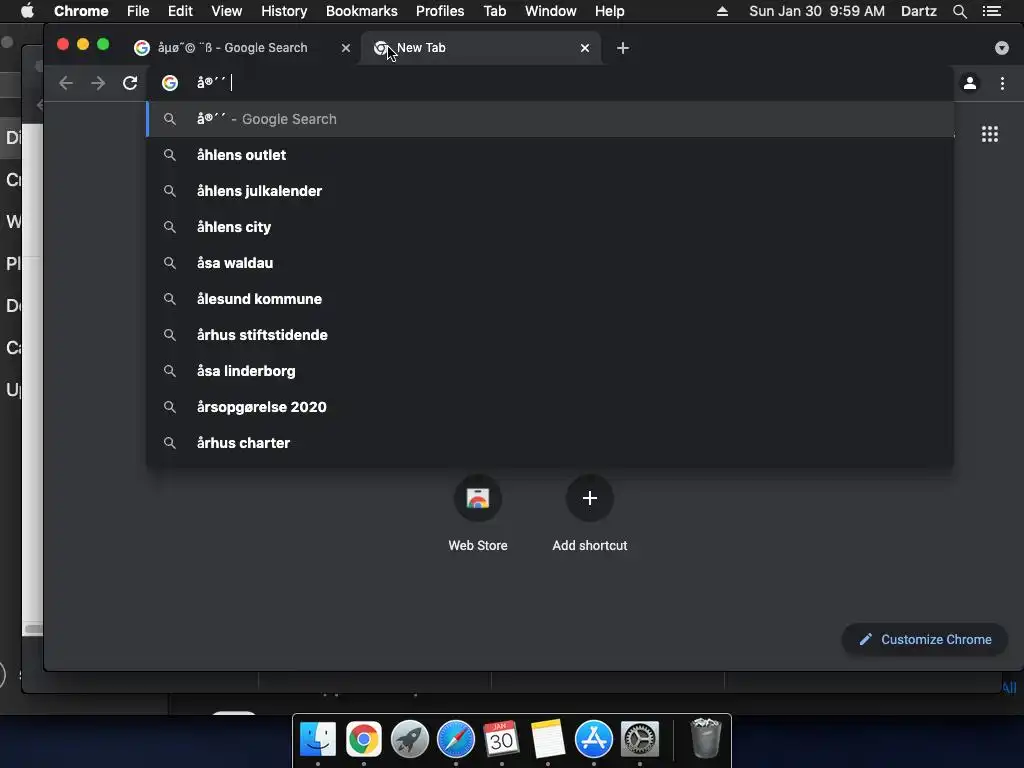Open the Trash in the Dock

click(706, 738)
